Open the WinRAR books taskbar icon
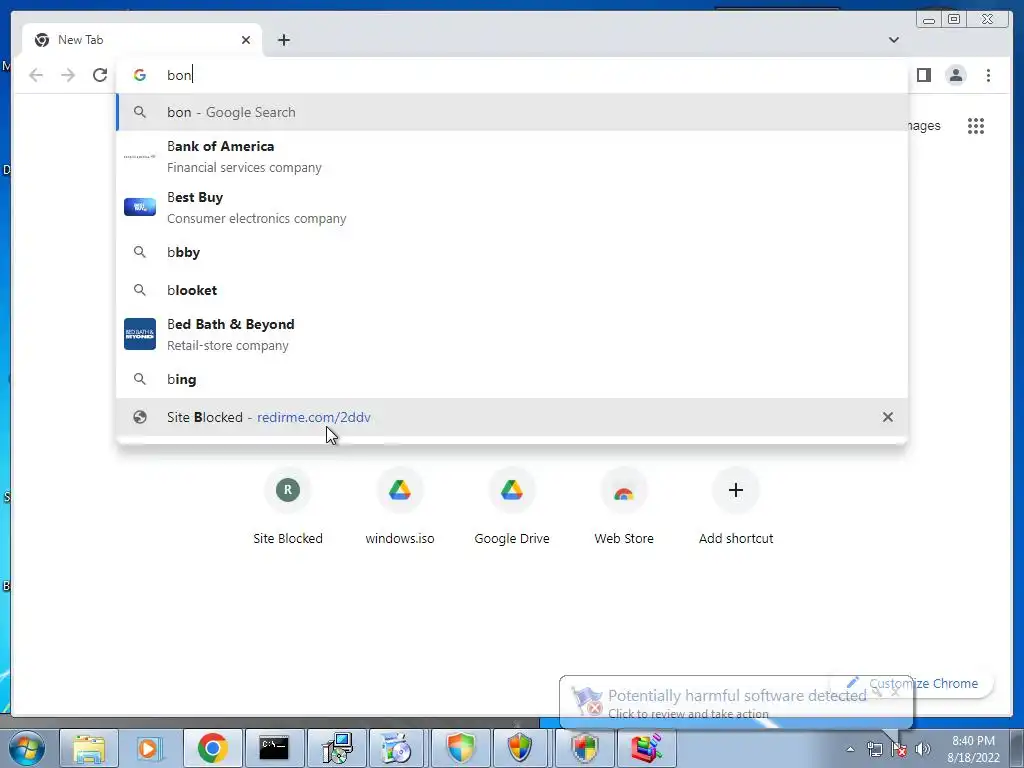 coord(645,748)
